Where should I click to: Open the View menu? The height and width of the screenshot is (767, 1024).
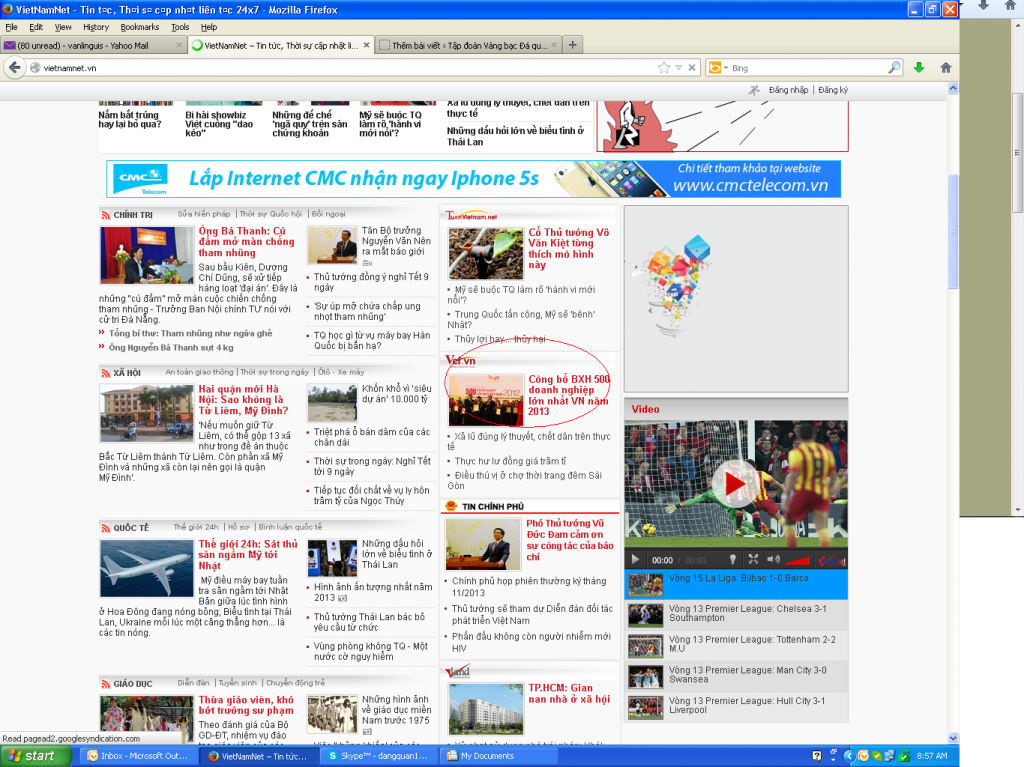(x=63, y=27)
